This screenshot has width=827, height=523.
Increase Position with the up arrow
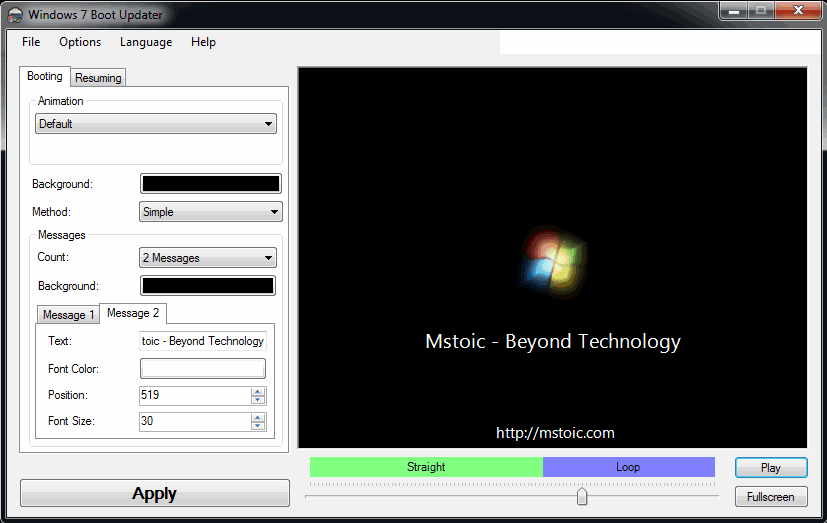(258, 391)
